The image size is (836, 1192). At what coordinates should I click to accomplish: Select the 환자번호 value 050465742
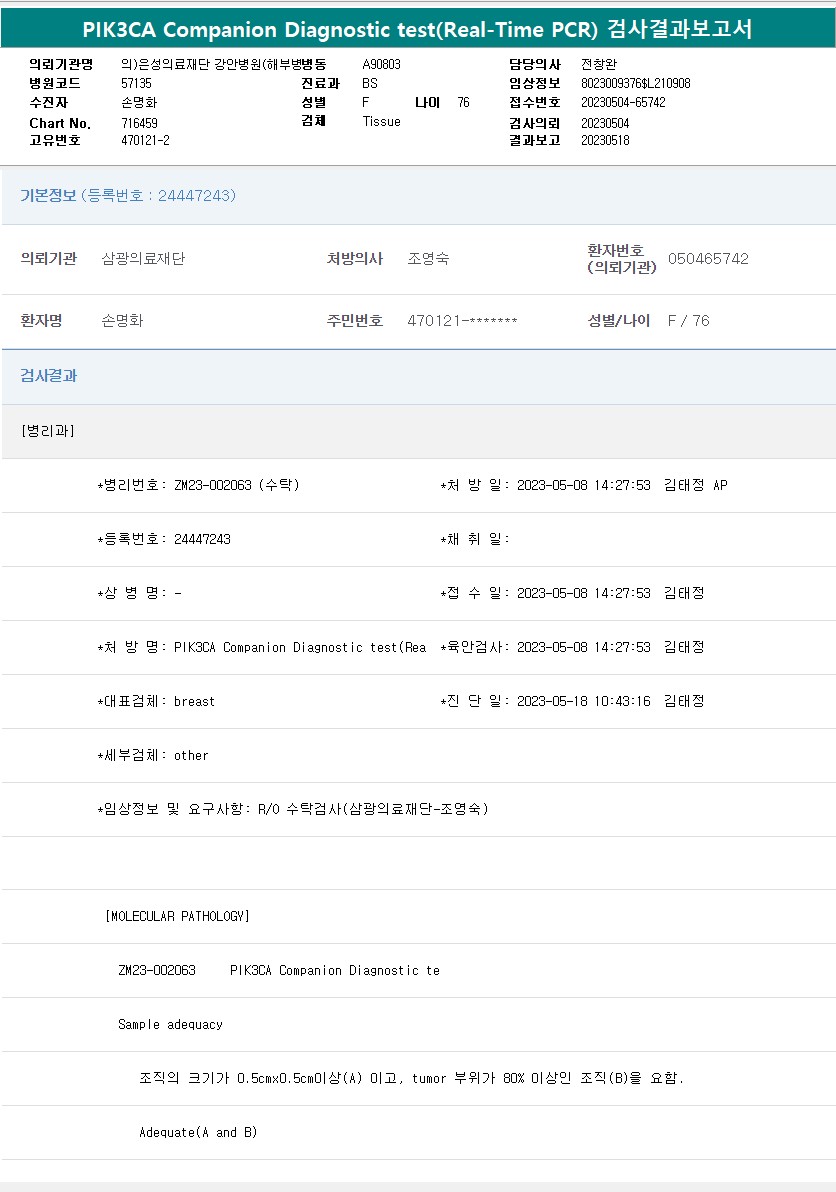(708, 259)
